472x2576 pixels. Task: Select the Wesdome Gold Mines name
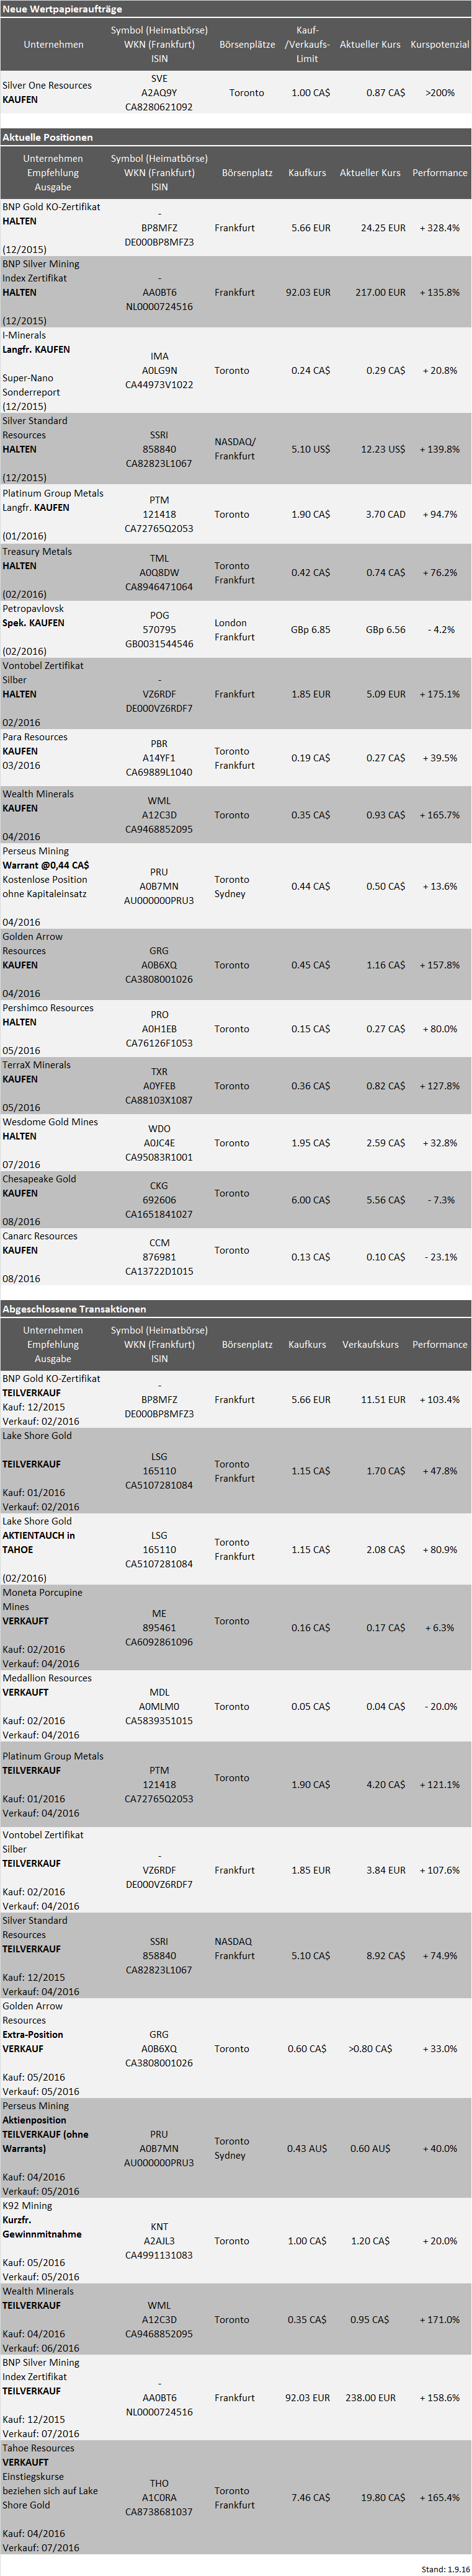click(50, 1121)
